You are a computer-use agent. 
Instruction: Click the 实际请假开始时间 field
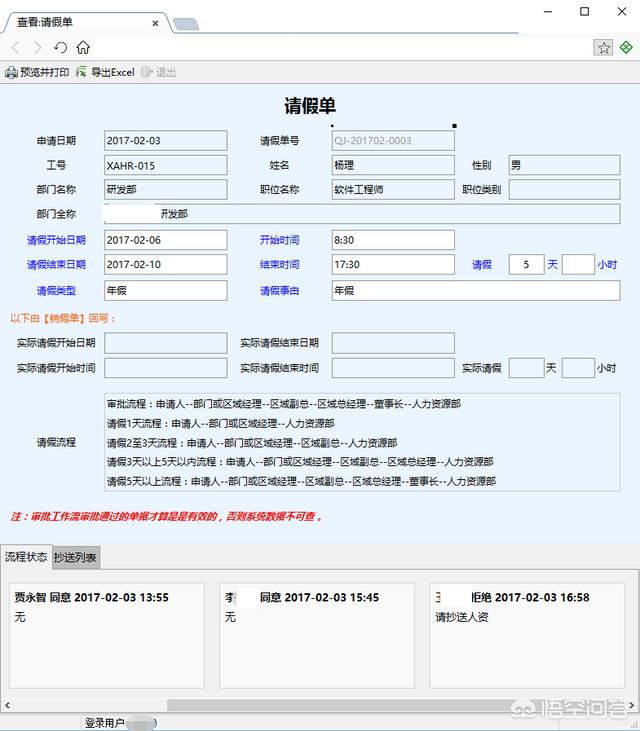165,368
